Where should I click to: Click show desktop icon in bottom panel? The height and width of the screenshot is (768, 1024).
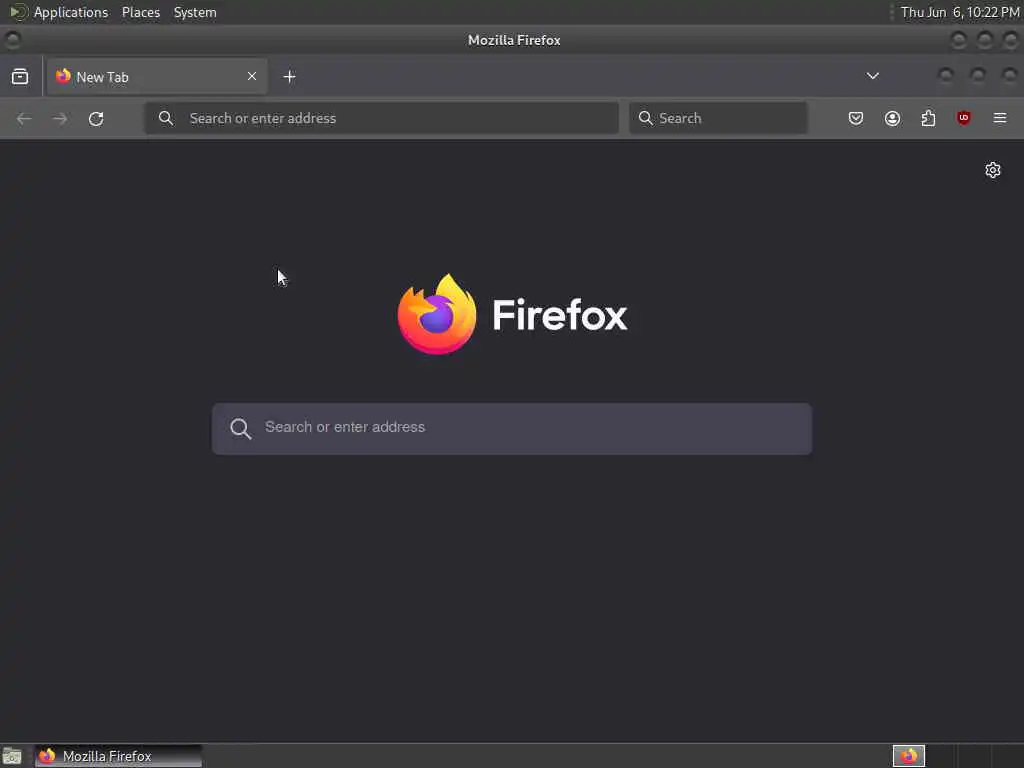pos(12,756)
